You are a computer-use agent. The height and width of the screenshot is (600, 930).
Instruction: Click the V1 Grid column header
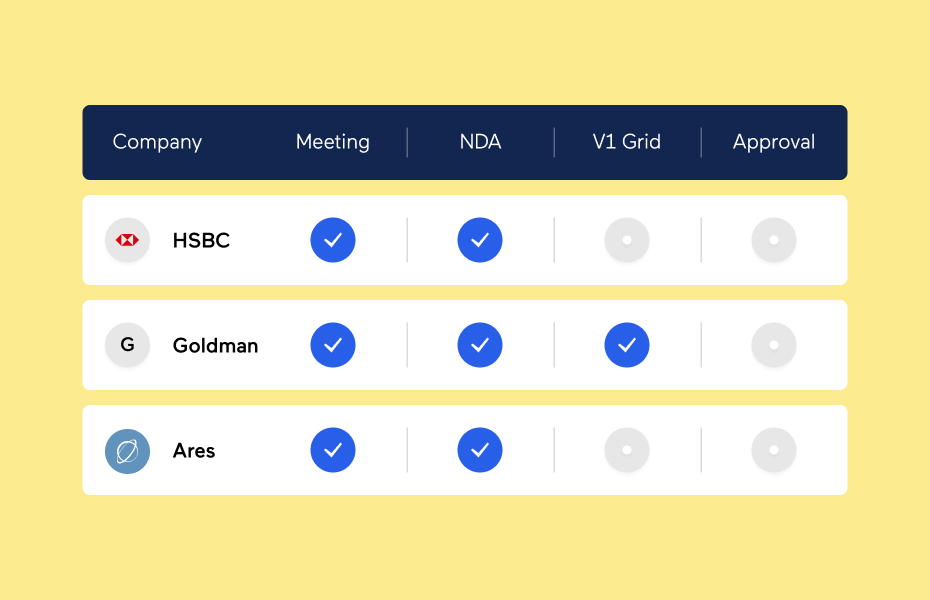(627, 142)
